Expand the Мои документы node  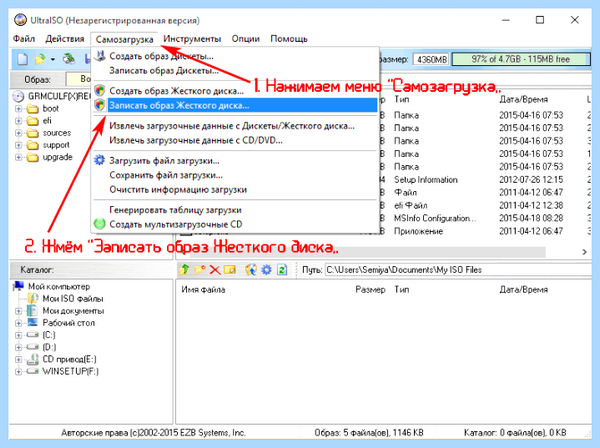click(x=18, y=311)
